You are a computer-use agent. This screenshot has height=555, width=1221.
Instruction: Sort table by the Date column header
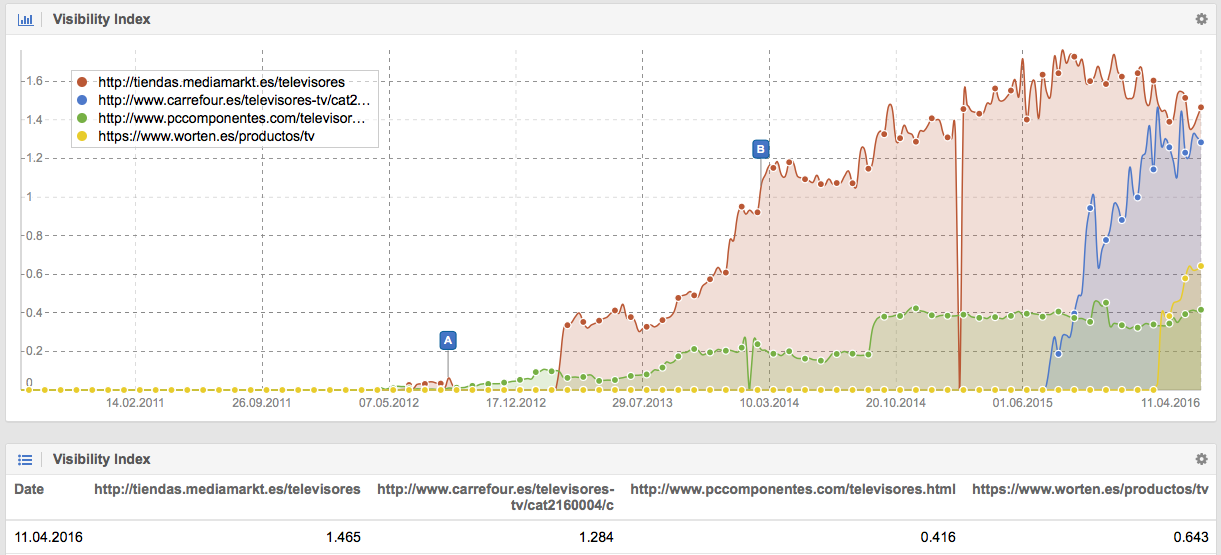coord(29,489)
